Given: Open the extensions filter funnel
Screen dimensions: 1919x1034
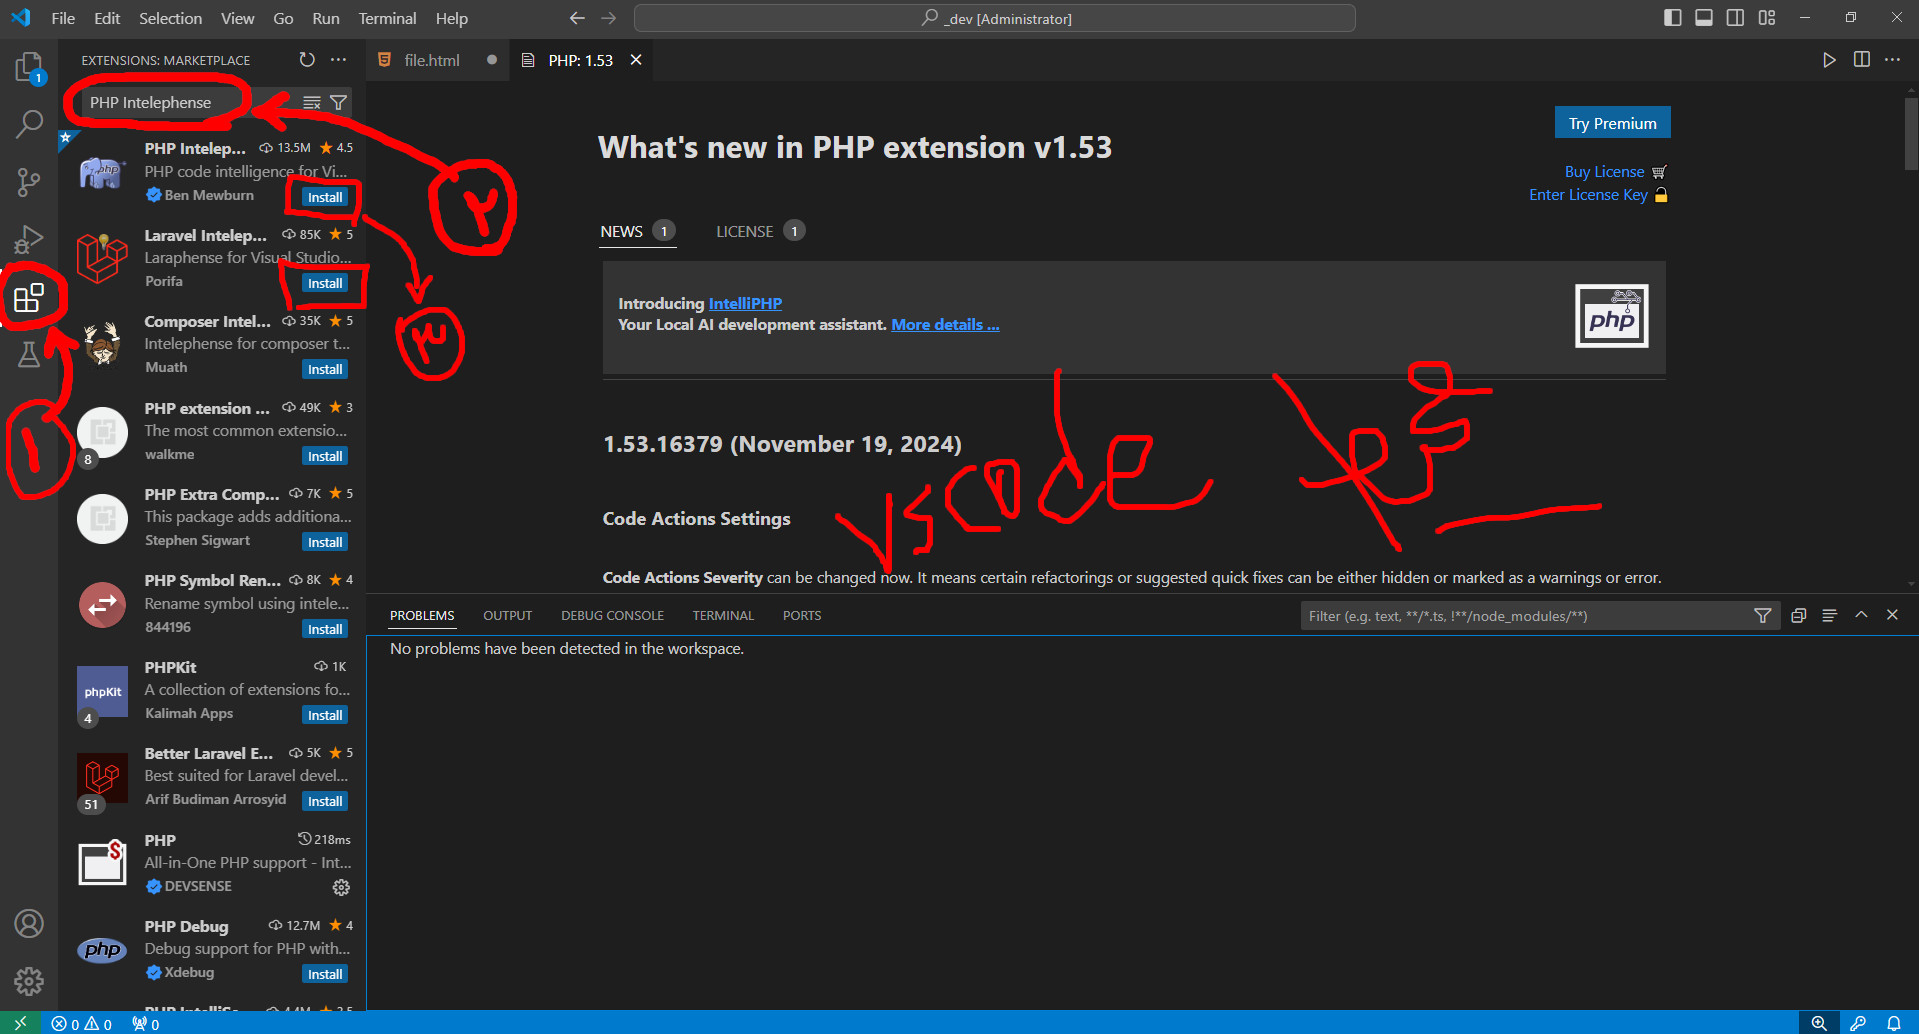Looking at the screenshot, I should [339, 102].
